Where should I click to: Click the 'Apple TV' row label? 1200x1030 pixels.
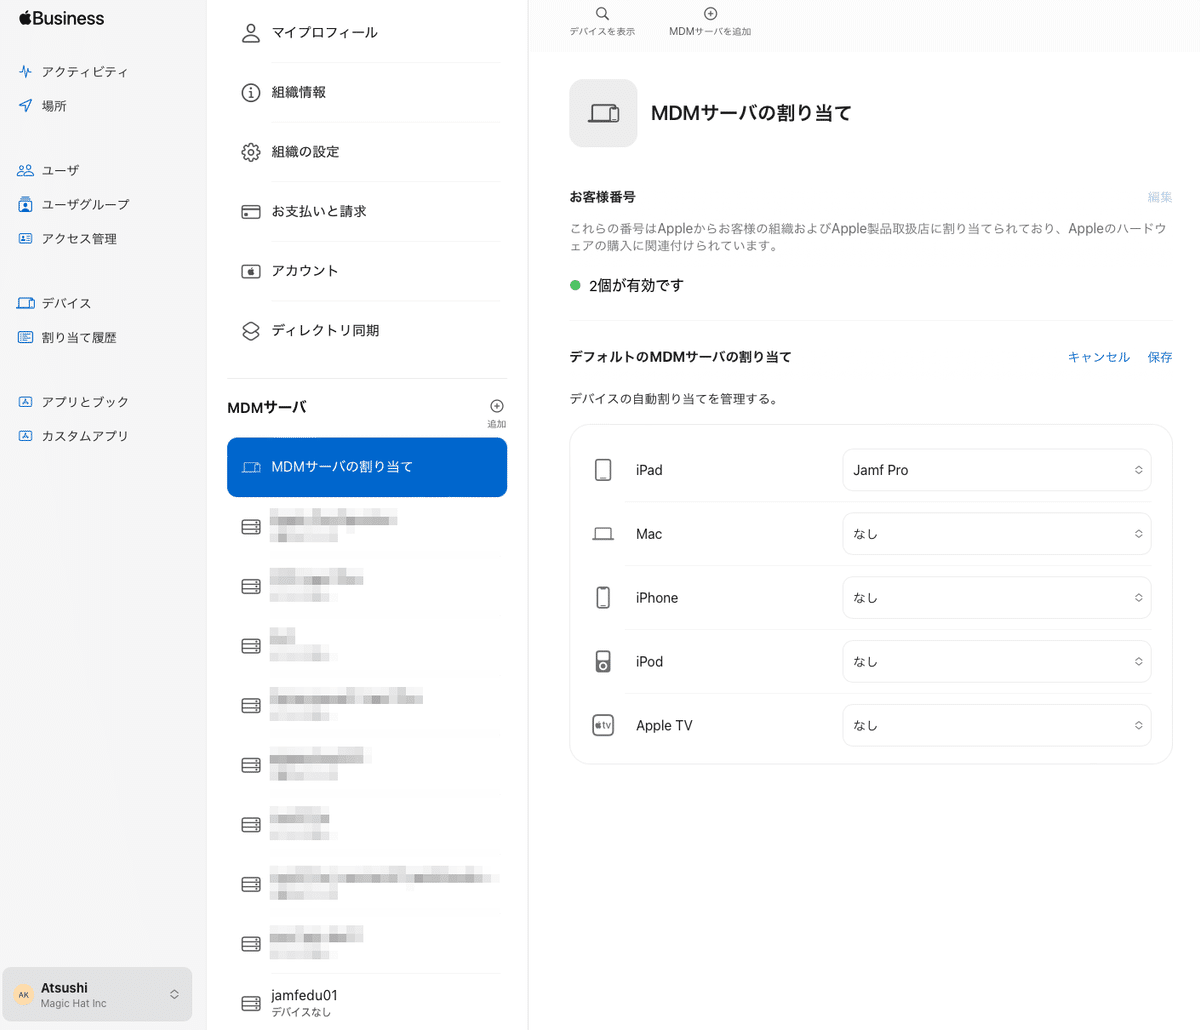tap(664, 726)
